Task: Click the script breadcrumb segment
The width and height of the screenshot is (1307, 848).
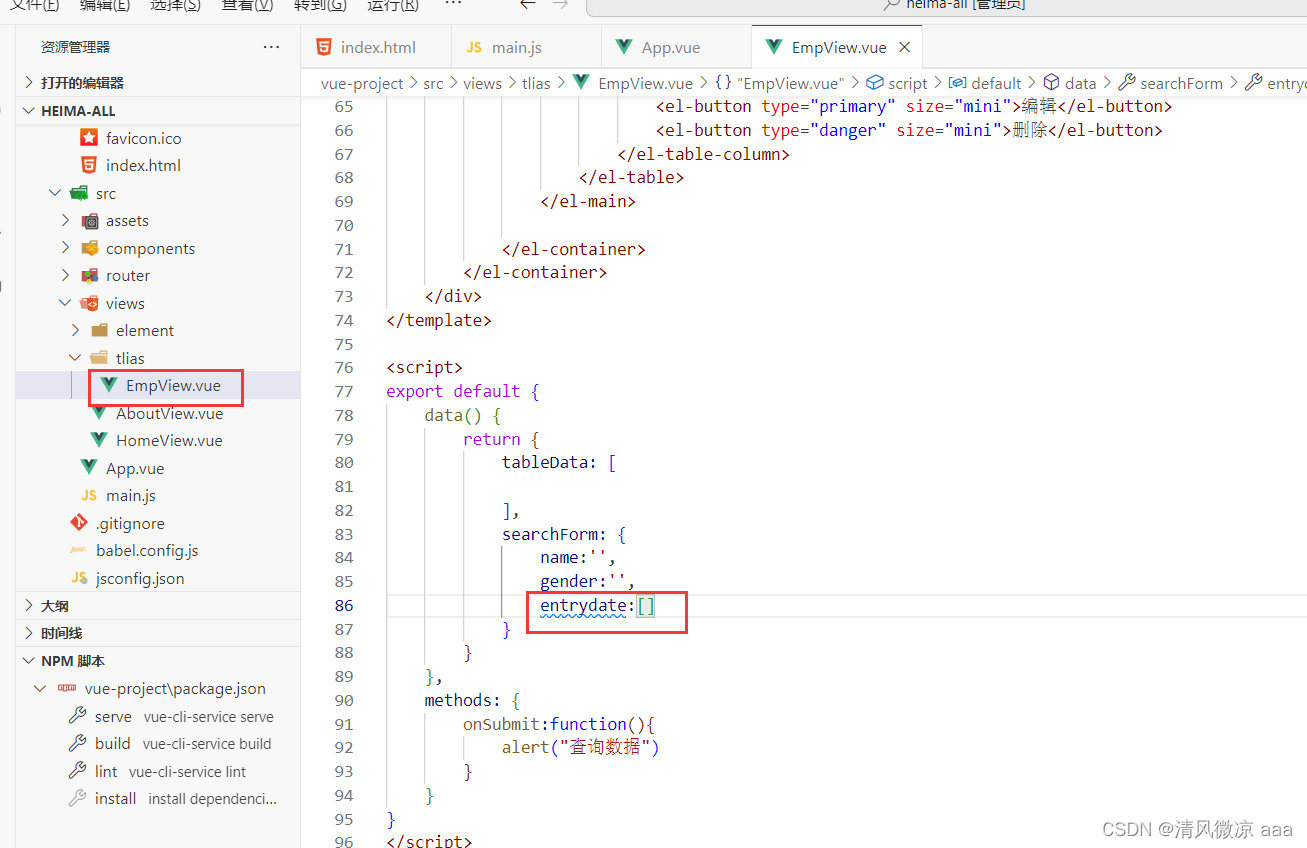Action: pos(897,83)
